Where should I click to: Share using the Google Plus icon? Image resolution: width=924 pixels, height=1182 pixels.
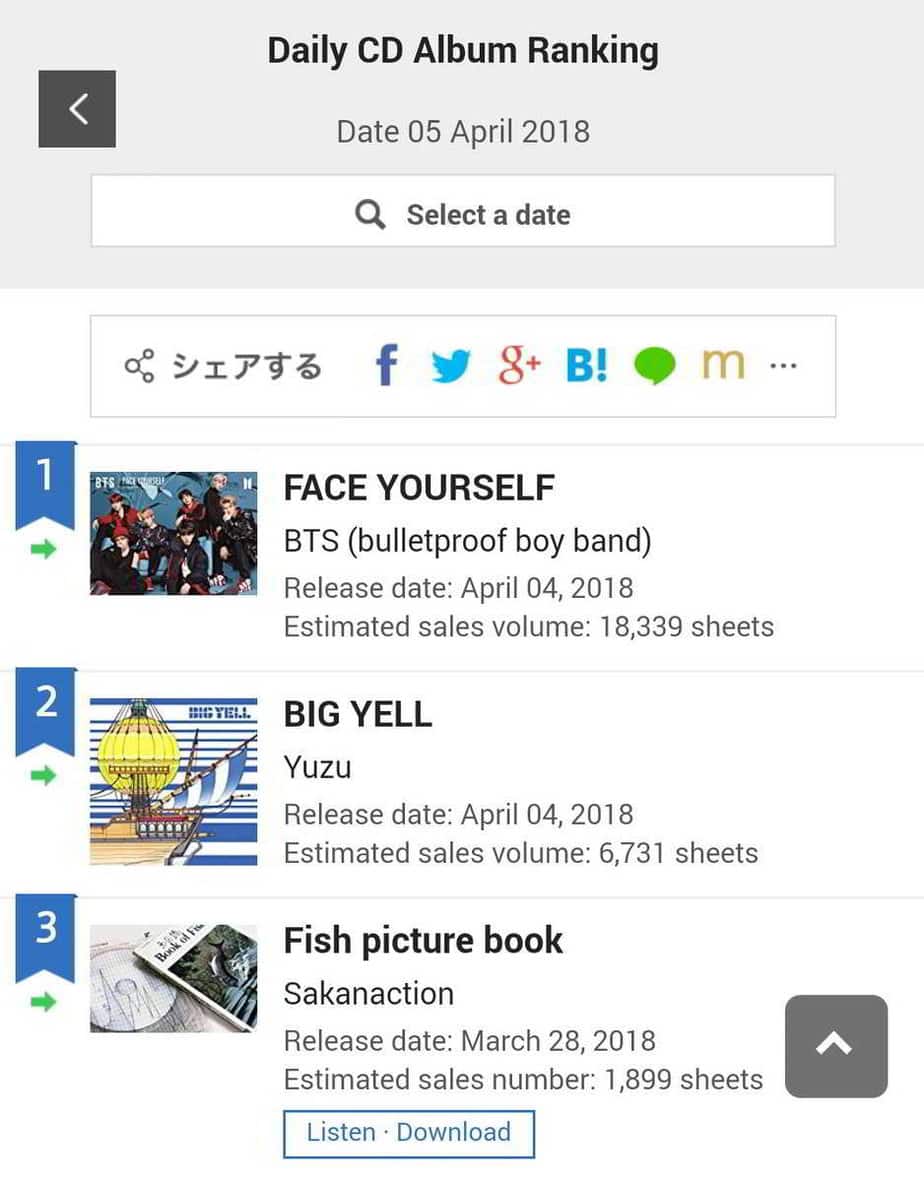pos(520,366)
